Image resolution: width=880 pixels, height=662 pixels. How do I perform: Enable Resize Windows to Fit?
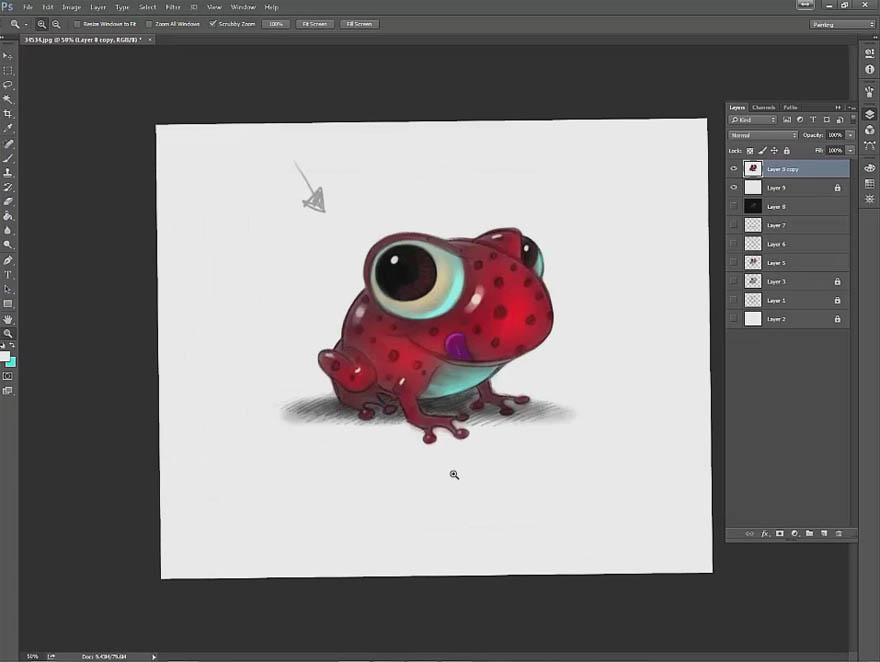(x=77, y=24)
